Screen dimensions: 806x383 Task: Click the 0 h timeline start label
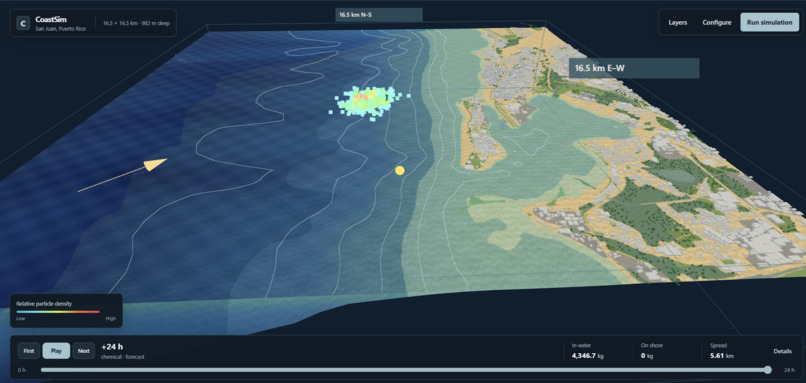pyautogui.click(x=21, y=370)
